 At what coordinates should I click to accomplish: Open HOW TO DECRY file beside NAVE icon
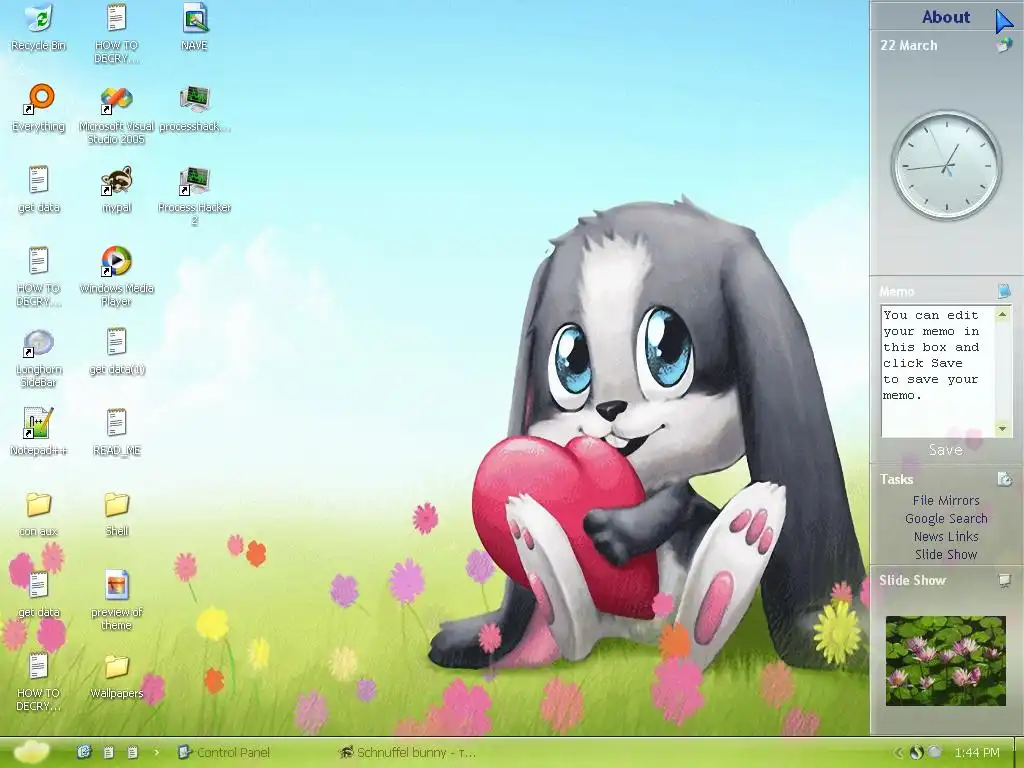116,34
